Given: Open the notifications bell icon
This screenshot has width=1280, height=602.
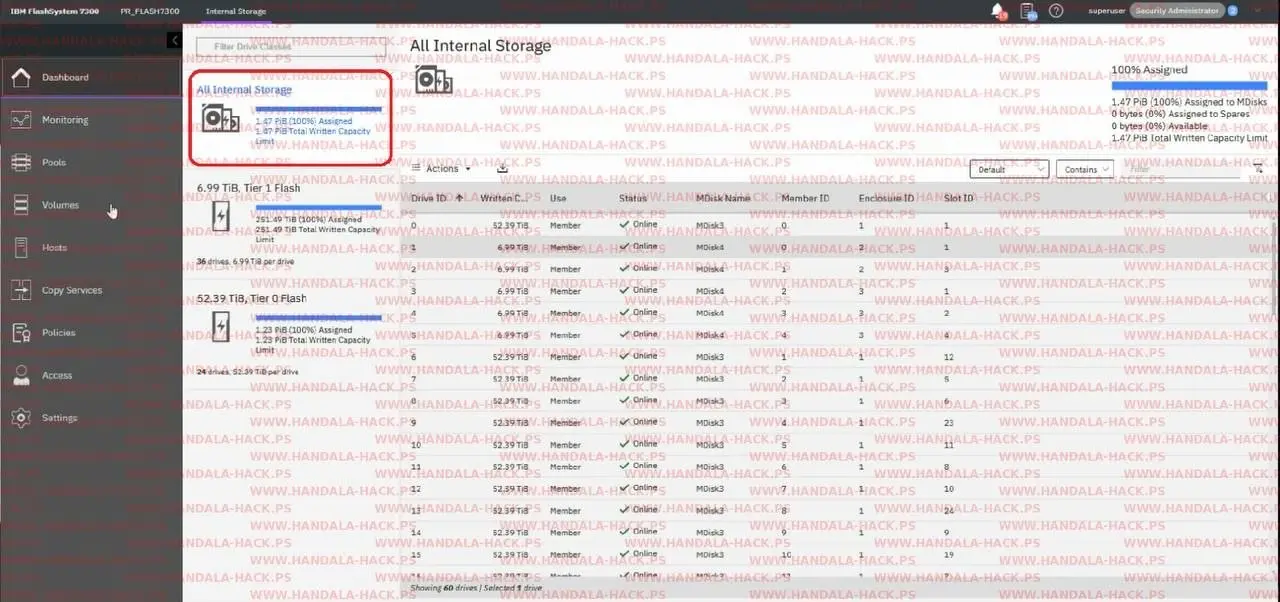Looking at the screenshot, I should [x=997, y=11].
